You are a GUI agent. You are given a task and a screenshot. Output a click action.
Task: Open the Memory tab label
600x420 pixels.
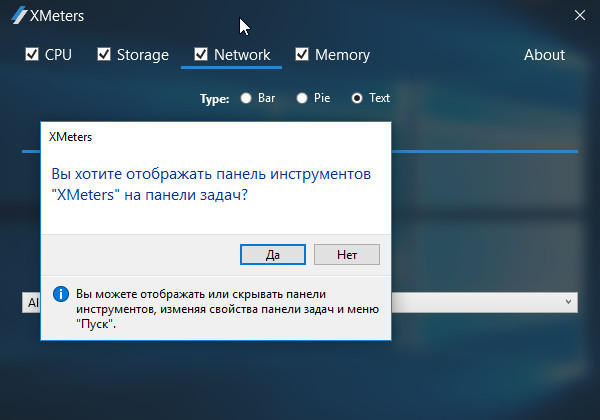[x=342, y=55]
